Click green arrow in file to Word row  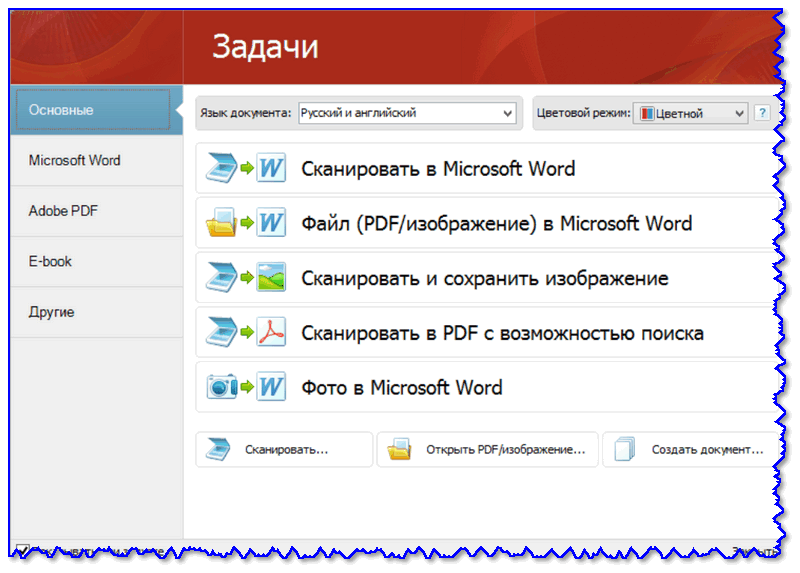pyautogui.click(x=247, y=222)
